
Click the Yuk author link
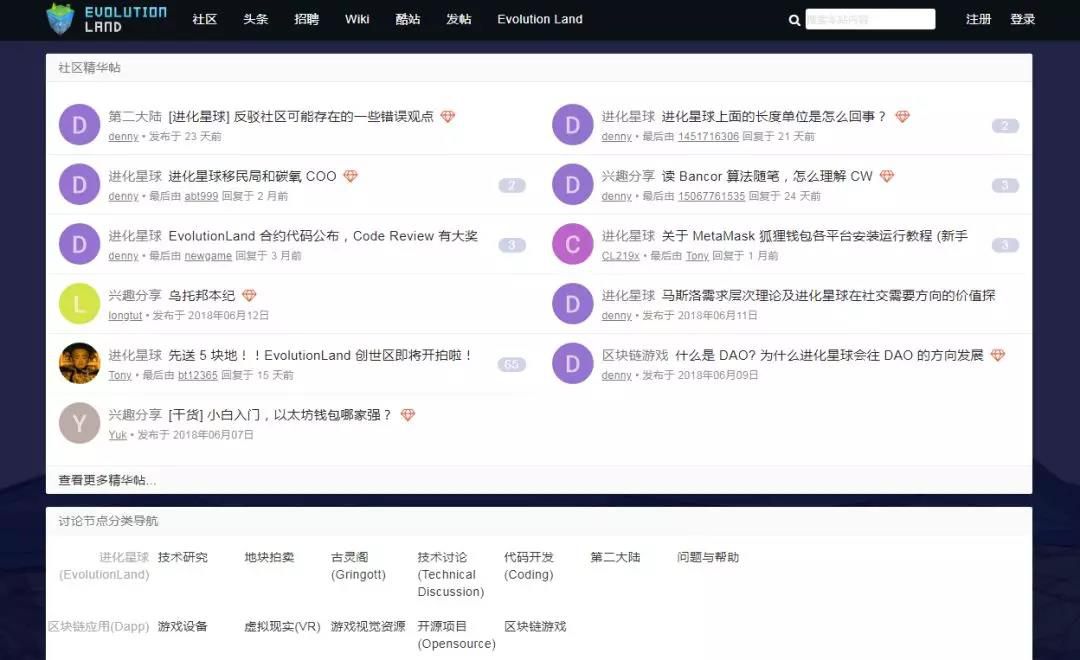click(x=117, y=435)
